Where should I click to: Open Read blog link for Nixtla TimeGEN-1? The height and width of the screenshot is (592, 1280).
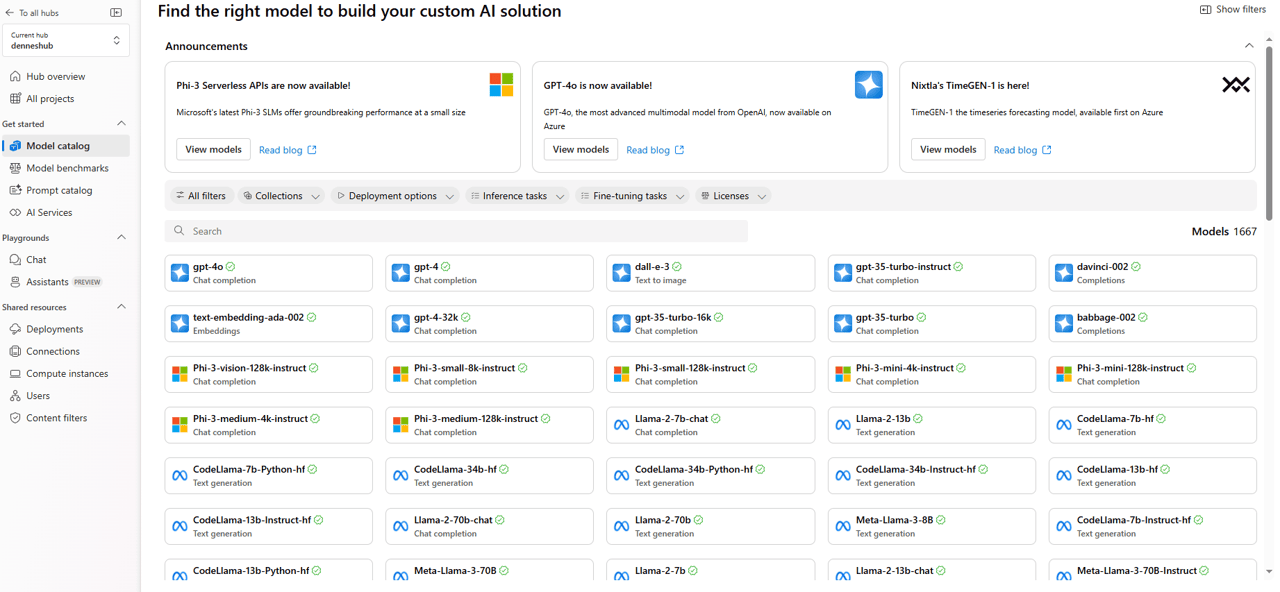click(x=1023, y=150)
